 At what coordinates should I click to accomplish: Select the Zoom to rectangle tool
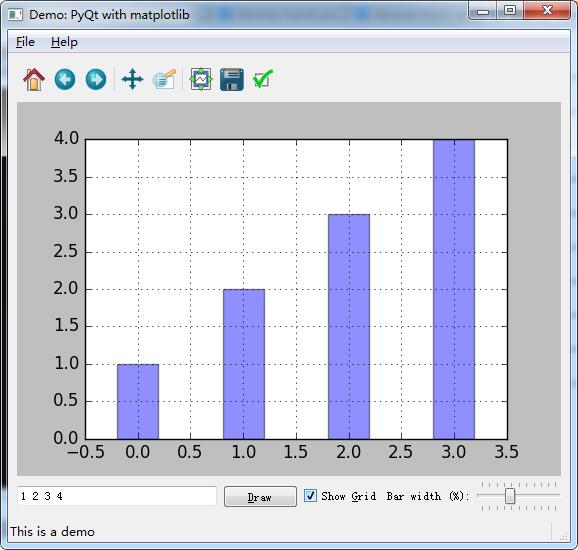pyautogui.click(x=164, y=79)
